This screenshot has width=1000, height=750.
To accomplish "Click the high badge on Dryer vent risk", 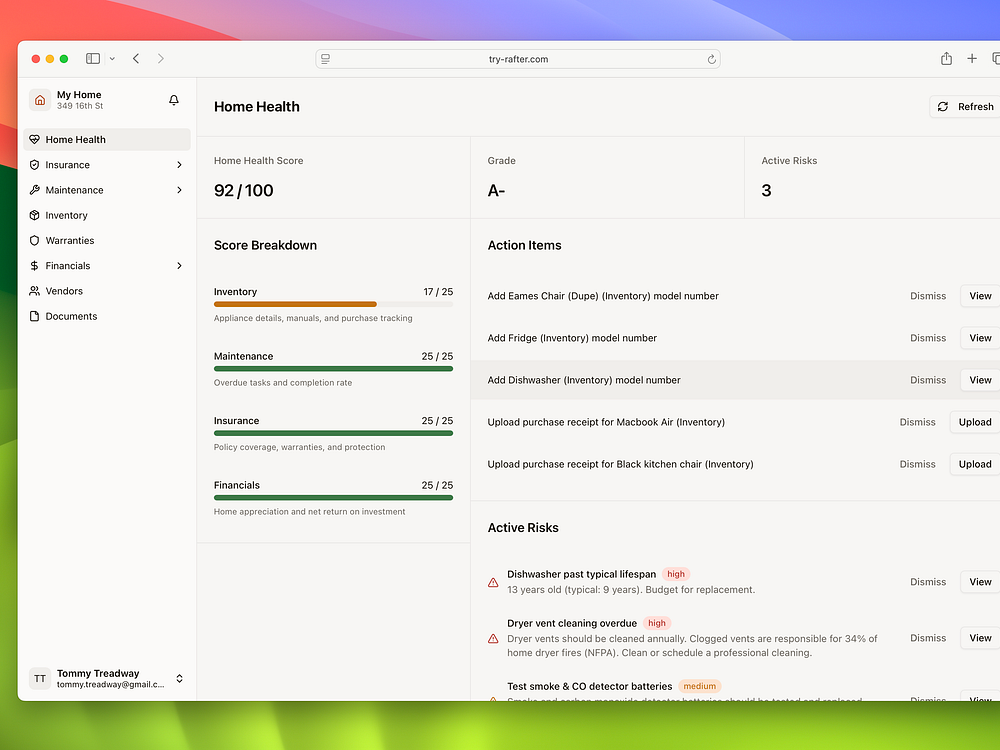I will pos(657,623).
